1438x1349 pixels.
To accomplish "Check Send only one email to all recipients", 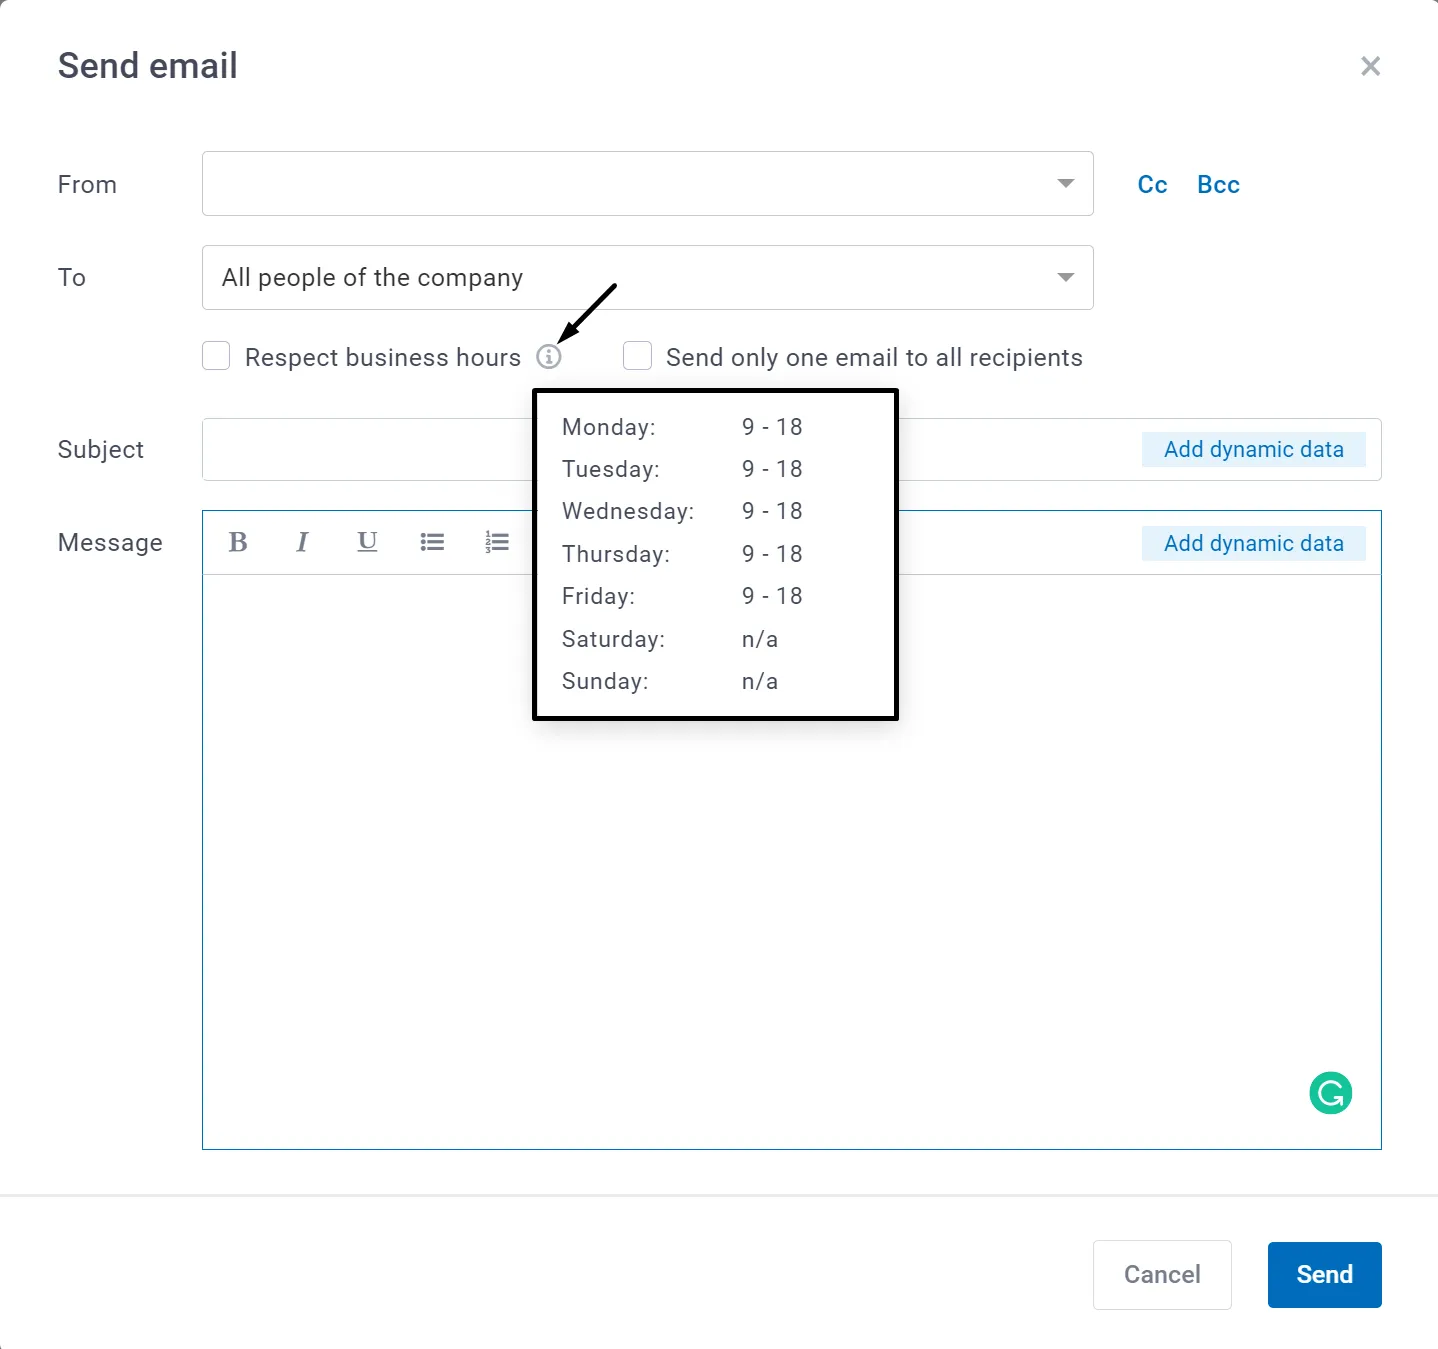I will coord(637,356).
